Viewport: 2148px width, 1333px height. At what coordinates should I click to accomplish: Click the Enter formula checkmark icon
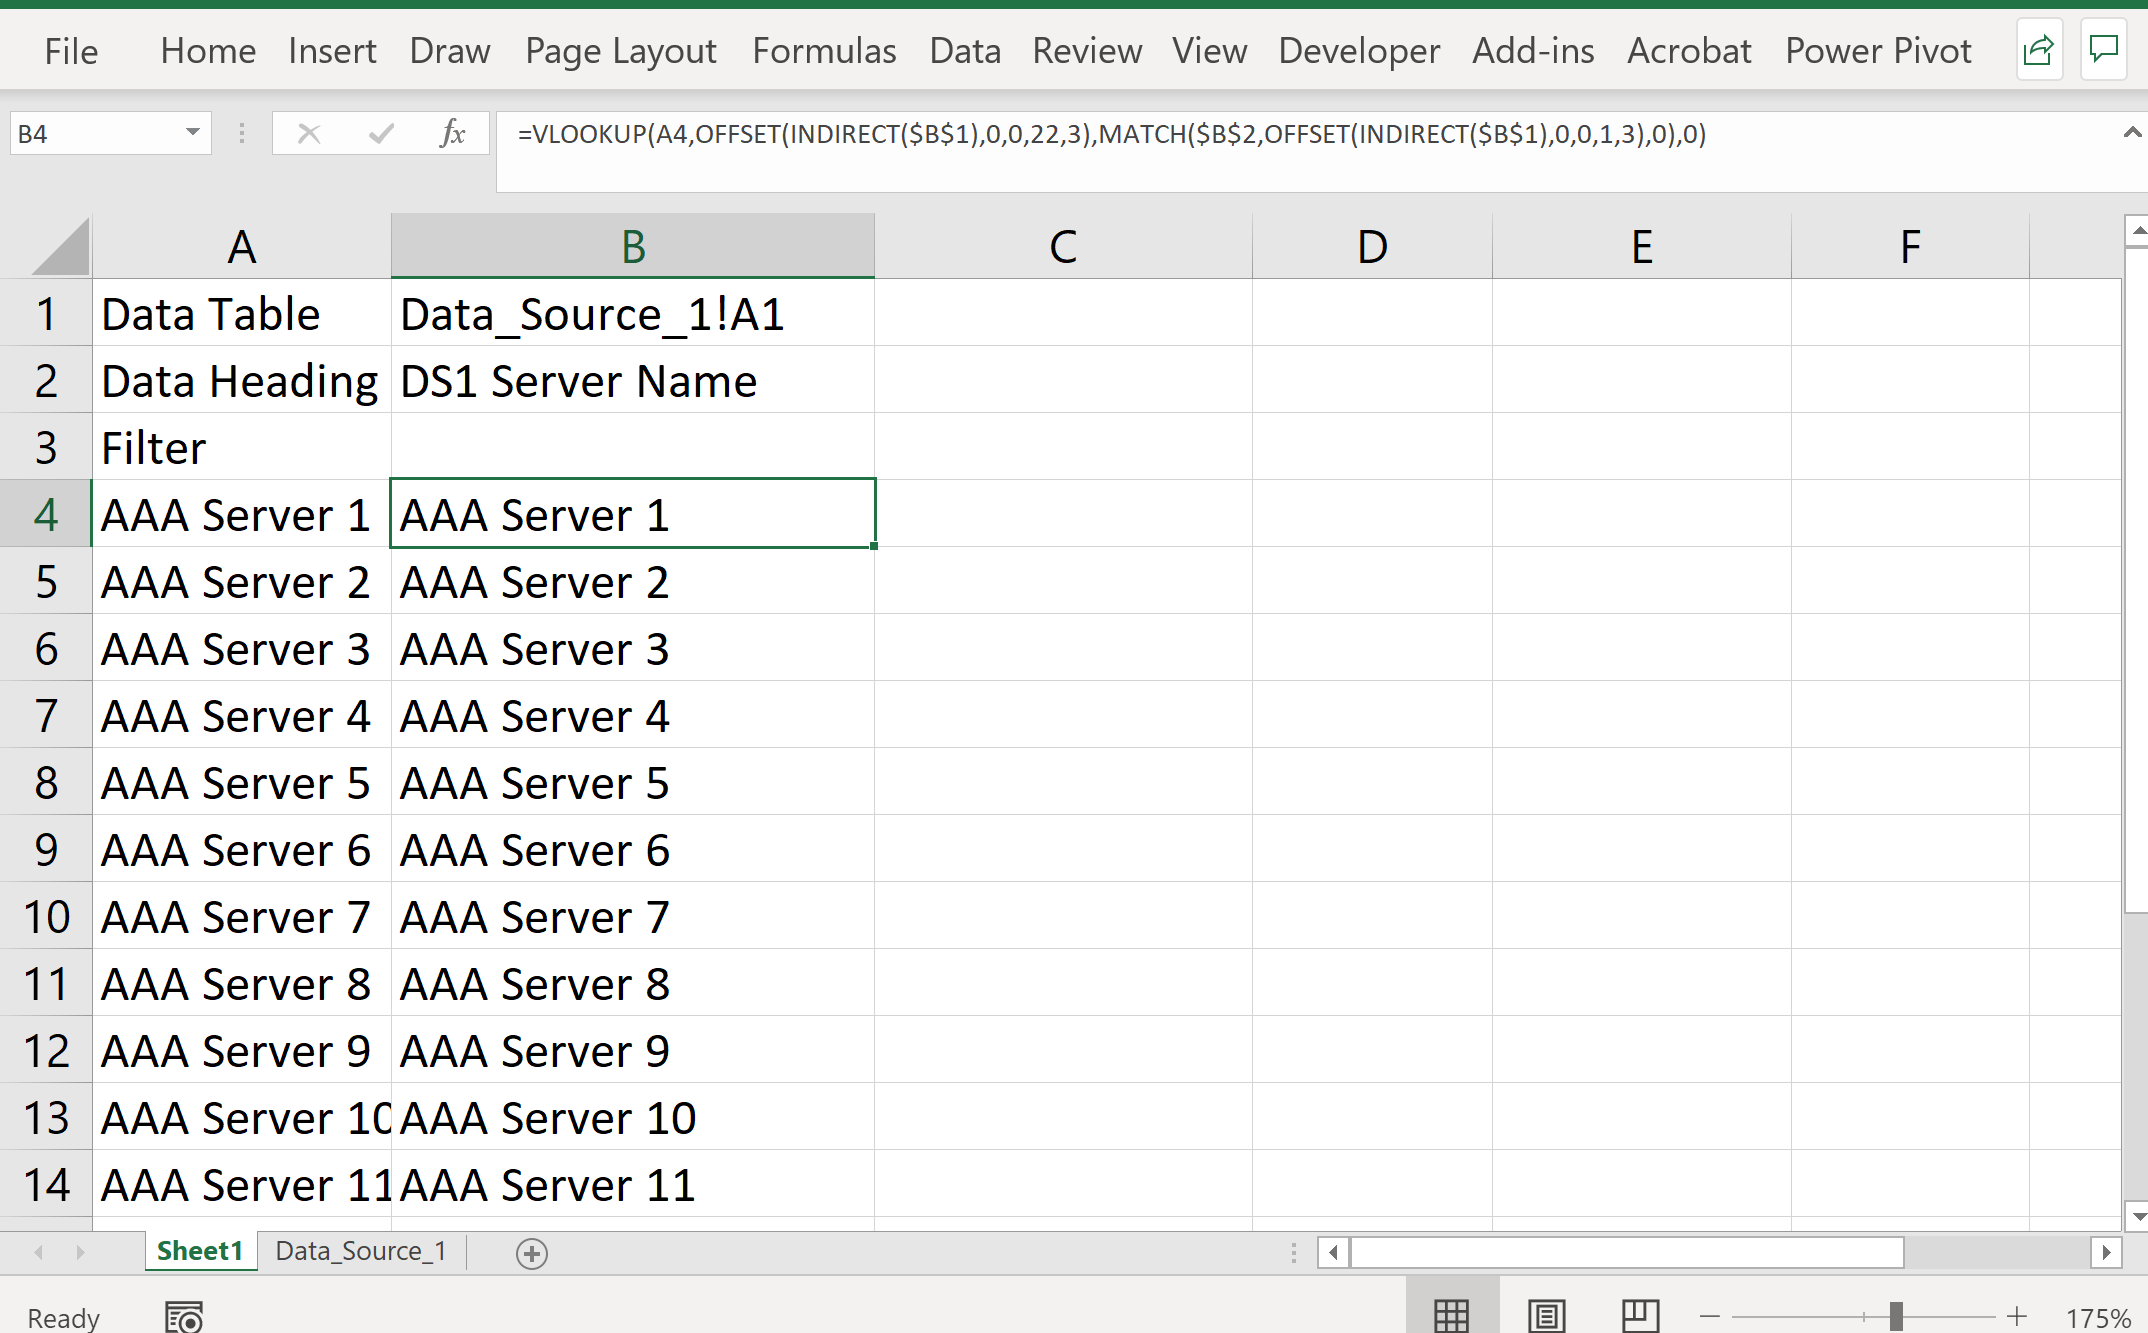[x=381, y=133]
